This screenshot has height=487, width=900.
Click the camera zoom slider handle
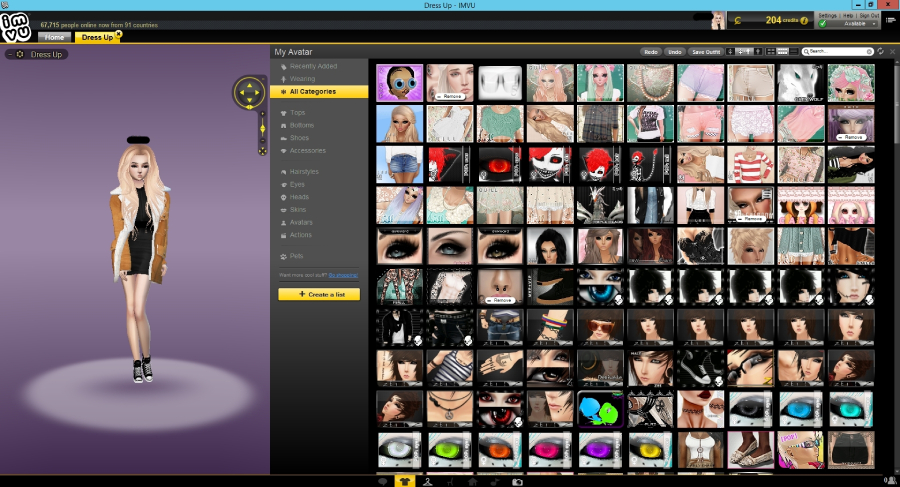point(262,129)
